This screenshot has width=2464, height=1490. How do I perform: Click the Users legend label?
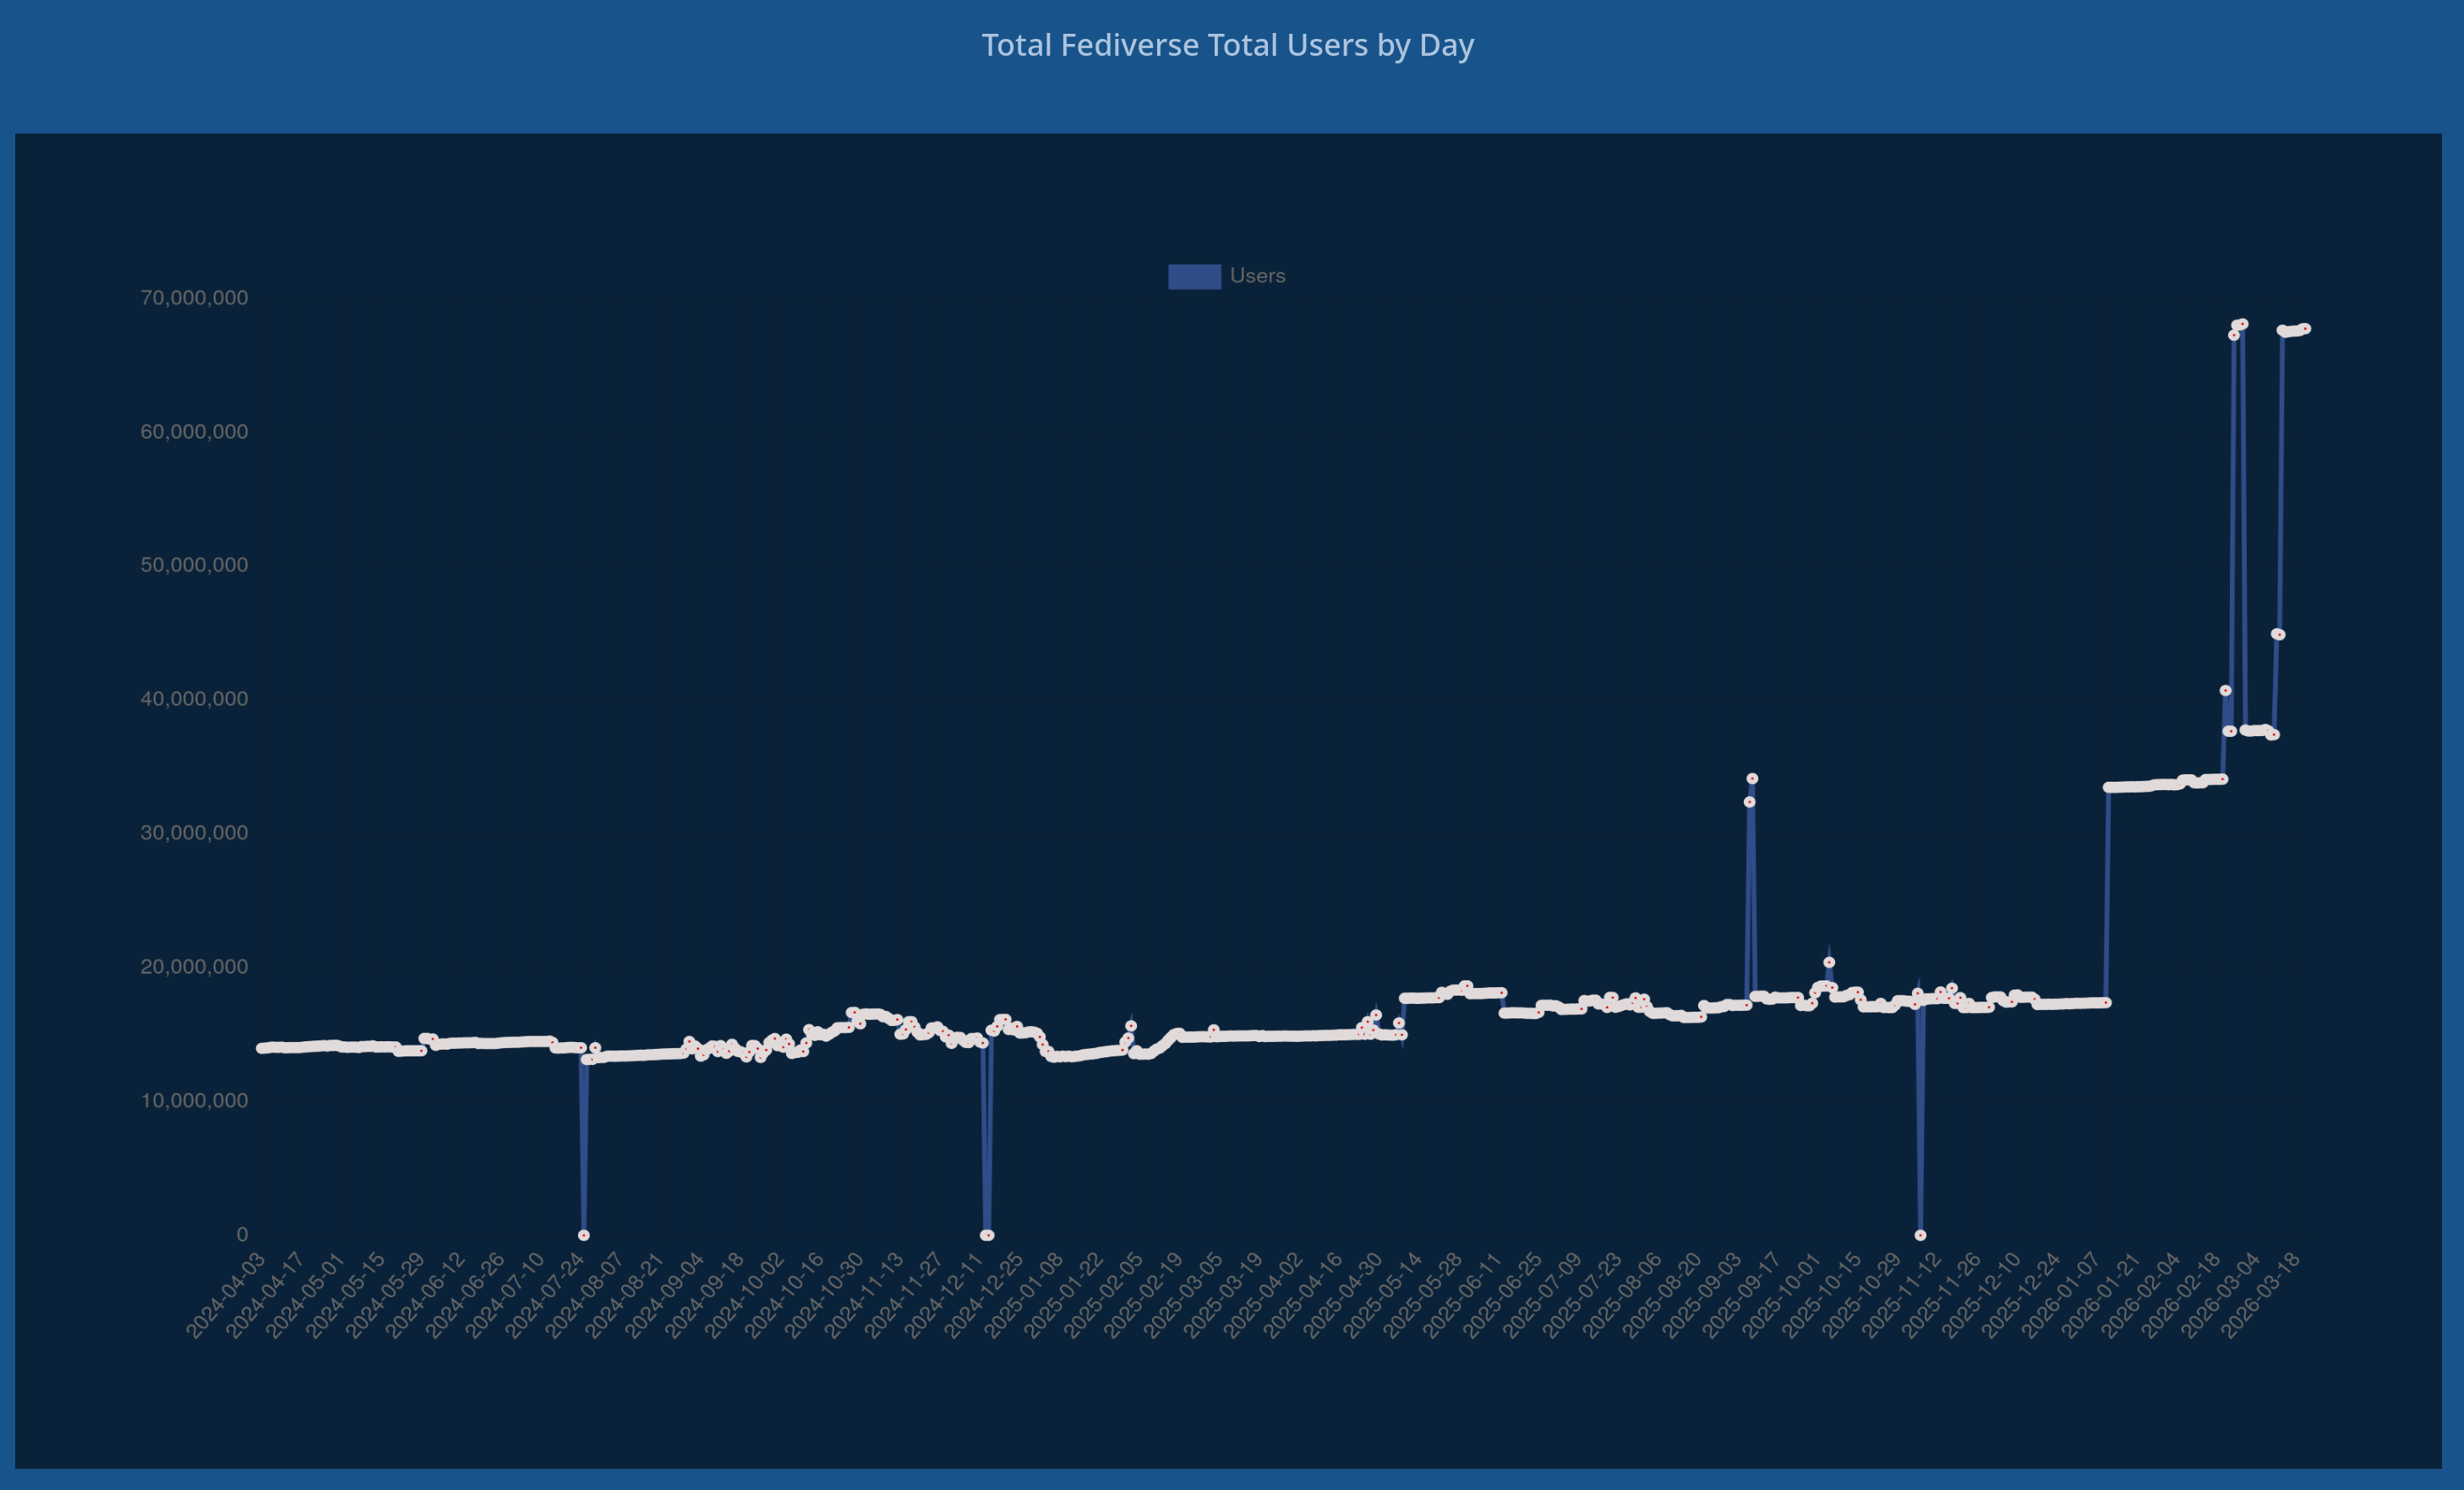coord(1257,276)
